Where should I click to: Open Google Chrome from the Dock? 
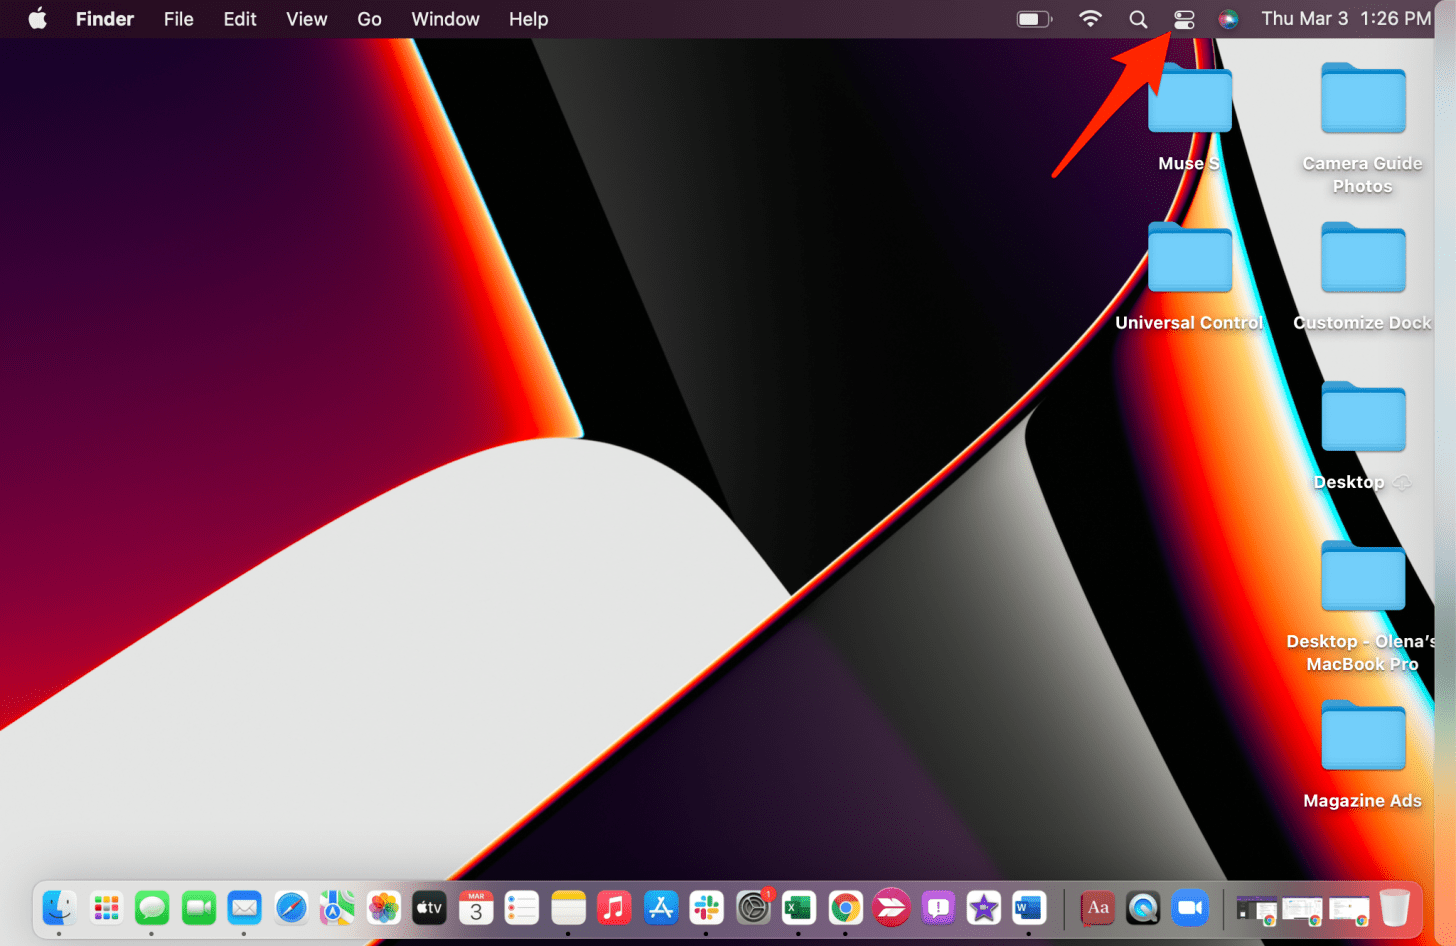pyautogui.click(x=844, y=908)
